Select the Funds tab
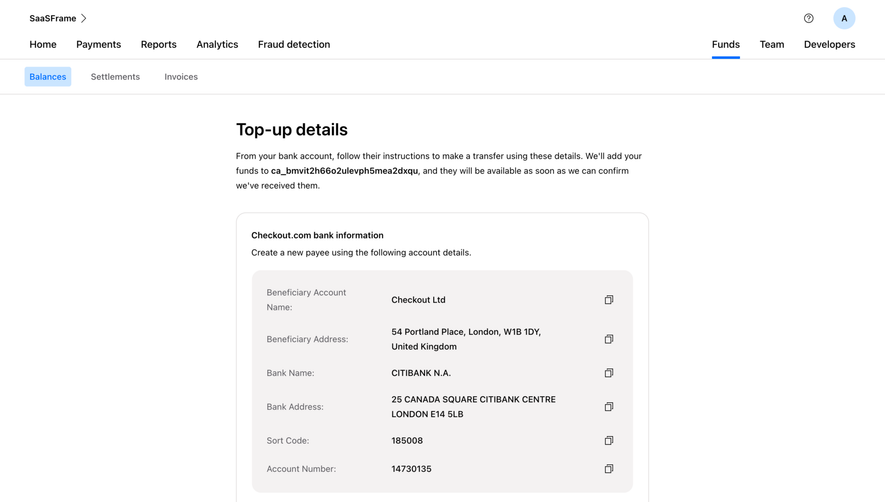Viewport: 885px width, 502px height. coord(726,45)
